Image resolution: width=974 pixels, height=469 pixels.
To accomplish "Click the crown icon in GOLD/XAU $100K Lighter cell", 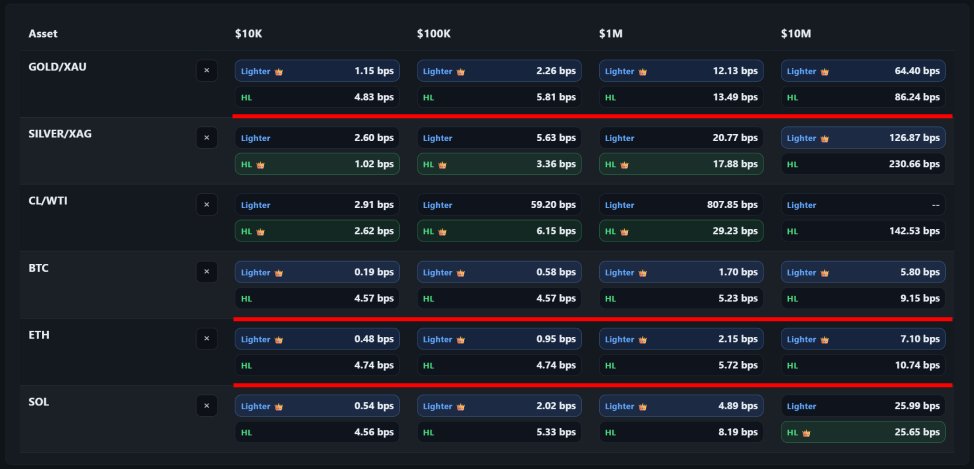I will (x=461, y=71).
